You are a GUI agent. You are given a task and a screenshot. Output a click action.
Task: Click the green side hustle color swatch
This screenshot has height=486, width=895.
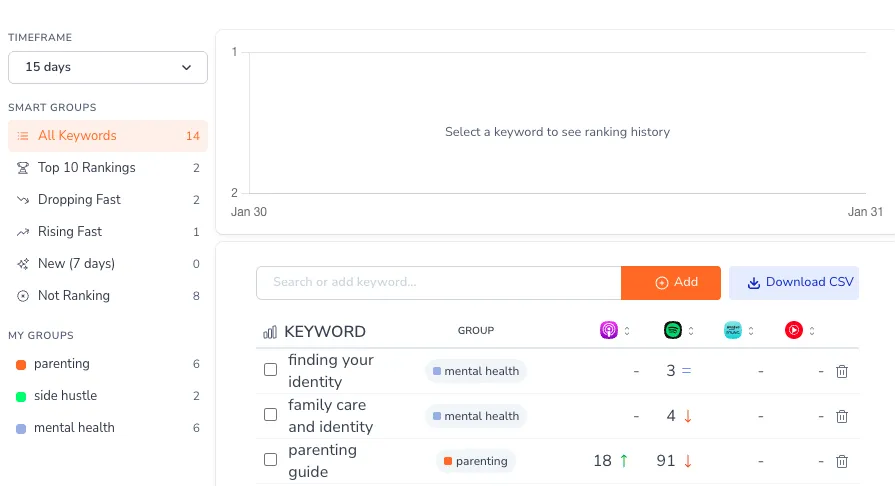pyautogui.click(x=21, y=397)
